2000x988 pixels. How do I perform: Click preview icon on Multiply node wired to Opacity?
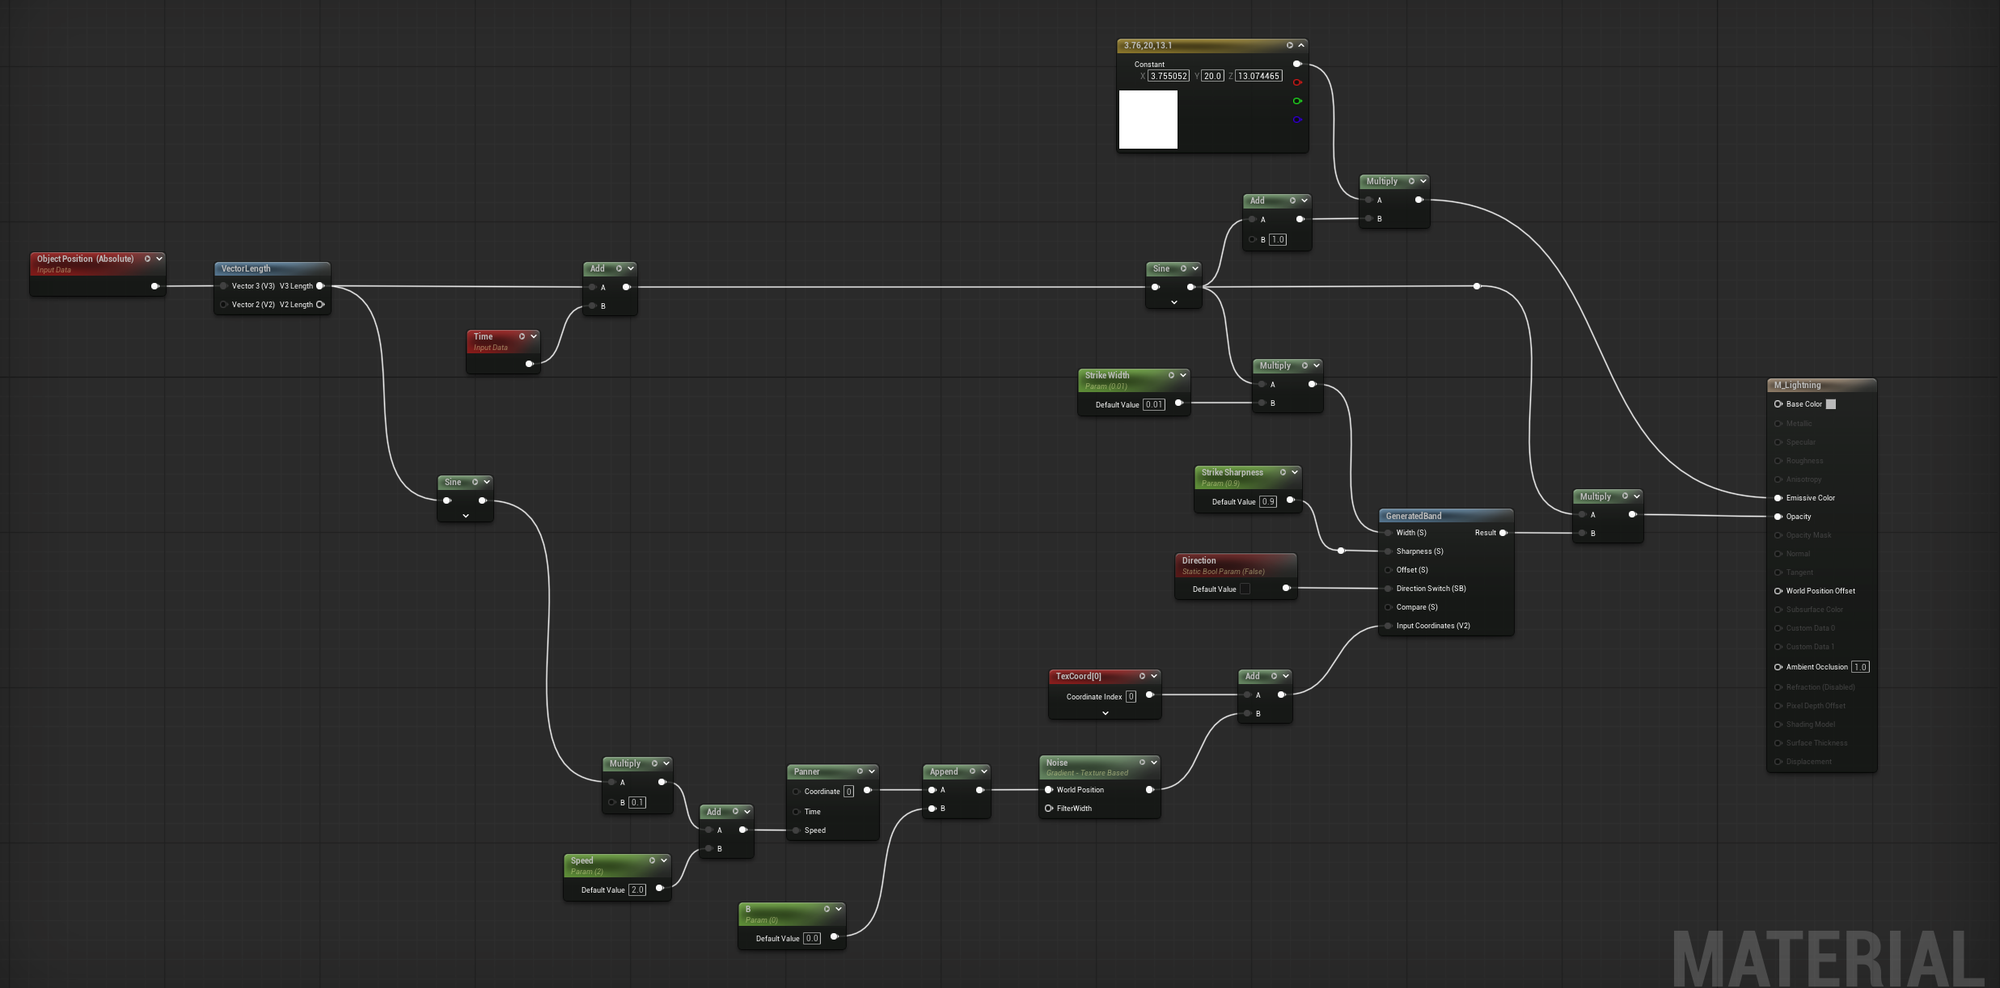tap(1625, 496)
